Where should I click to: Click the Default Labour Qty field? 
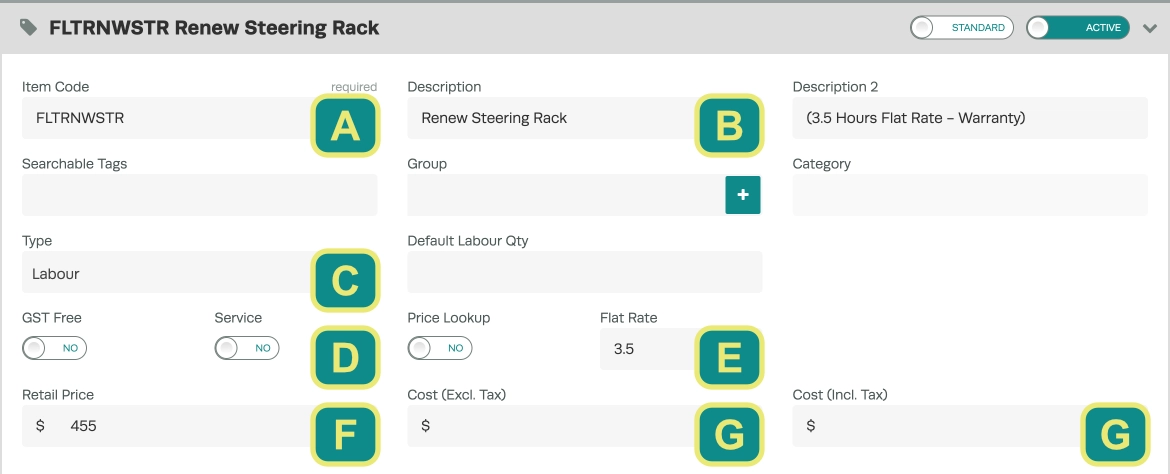[x=584, y=272]
